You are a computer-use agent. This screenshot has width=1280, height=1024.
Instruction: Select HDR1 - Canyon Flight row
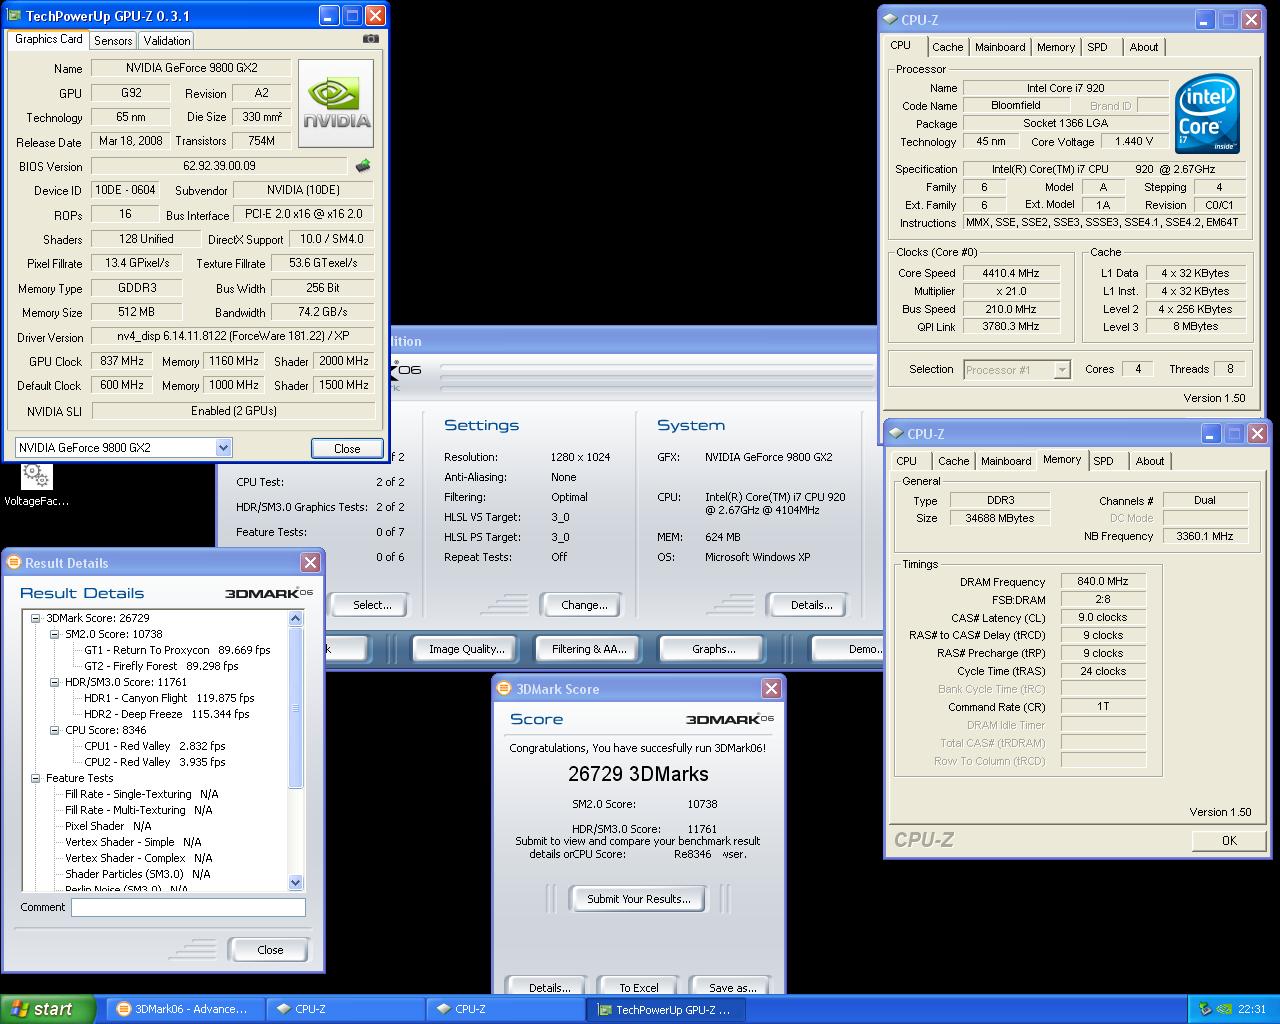pyautogui.click(x=169, y=698)
